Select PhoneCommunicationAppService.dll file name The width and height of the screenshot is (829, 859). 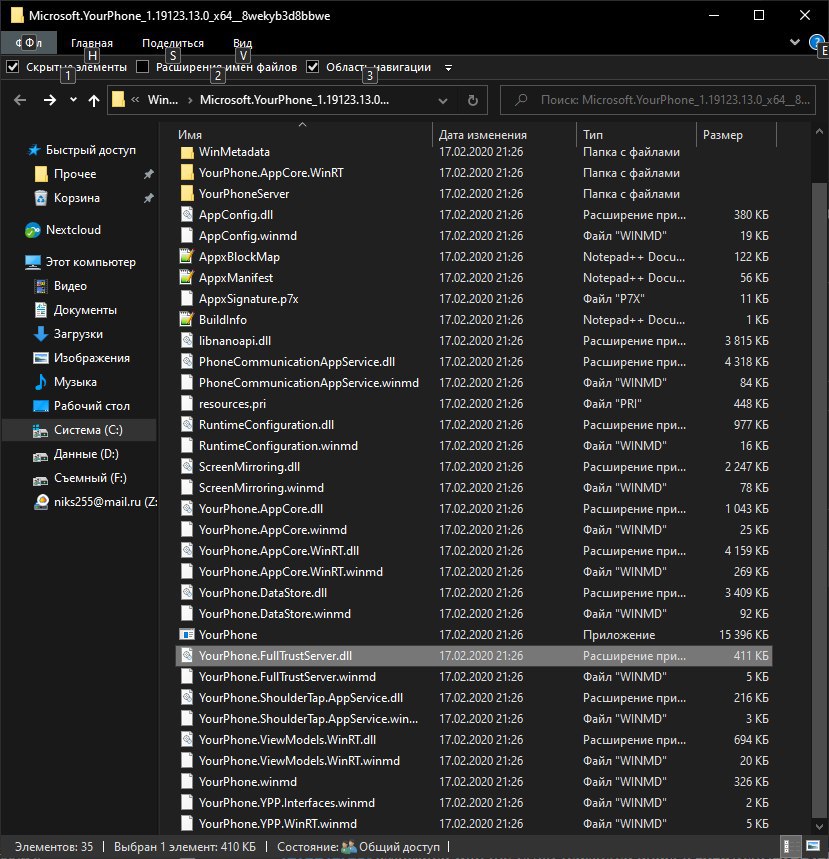[x=296, y=362]
